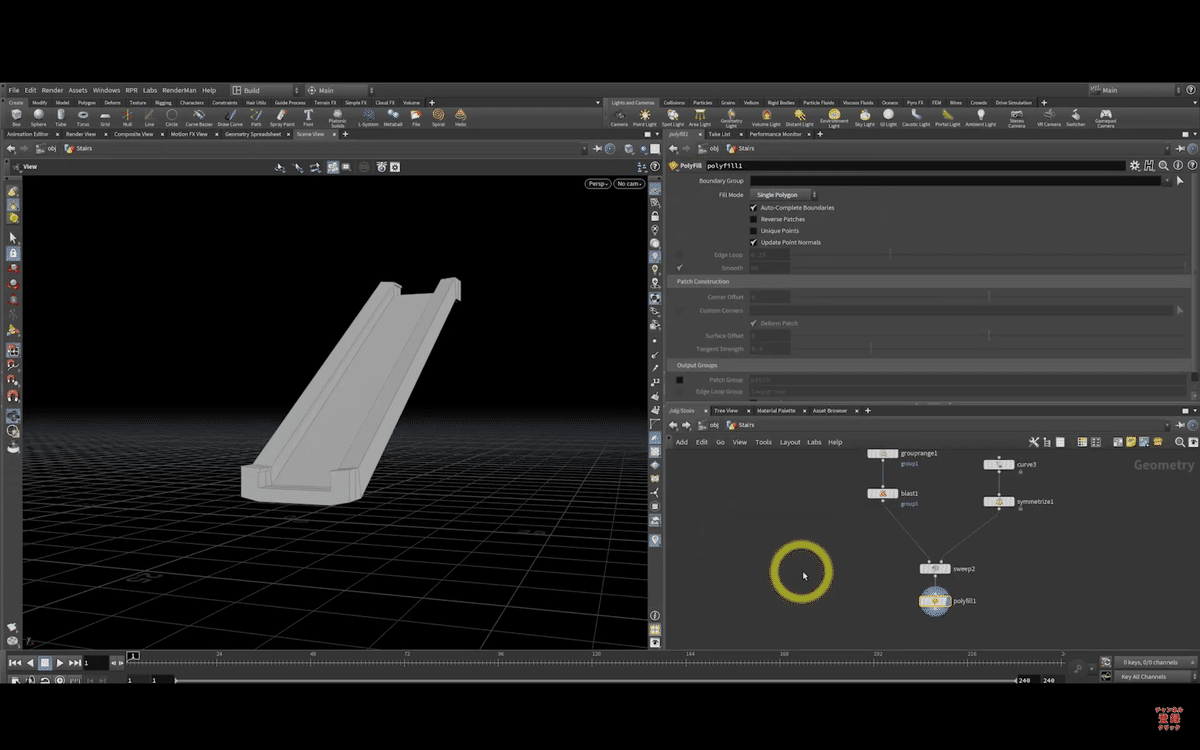1200x750 pixels.
Task: Add a Camera from the lights shelf
Action: (x=619, y=117)
